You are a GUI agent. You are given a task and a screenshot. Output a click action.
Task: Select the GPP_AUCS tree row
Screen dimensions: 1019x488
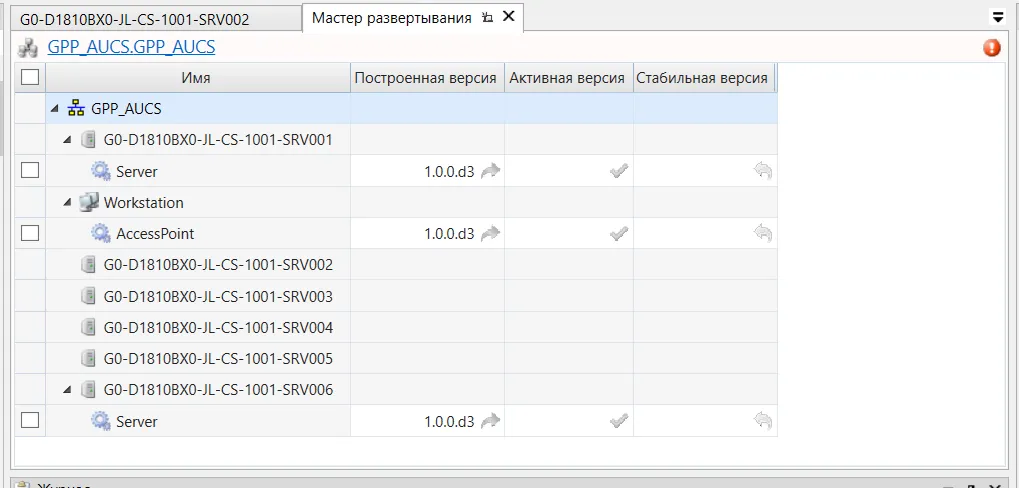396,109
